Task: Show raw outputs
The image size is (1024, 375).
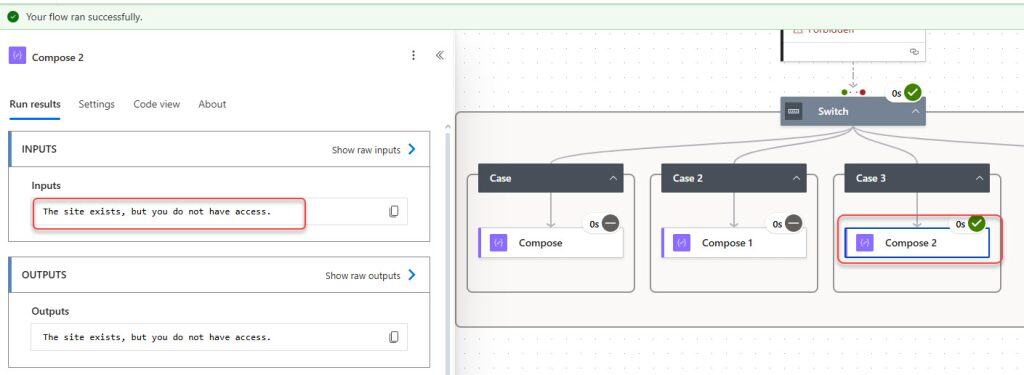Action: point(370,275)
